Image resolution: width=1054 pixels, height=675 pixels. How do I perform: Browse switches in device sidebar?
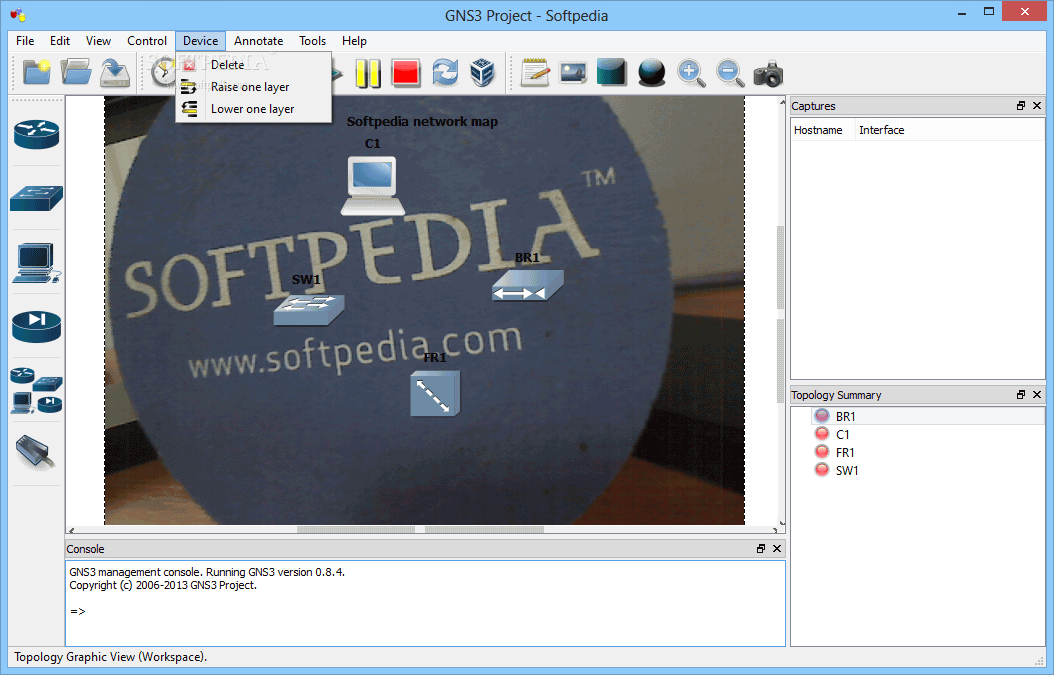36,198
